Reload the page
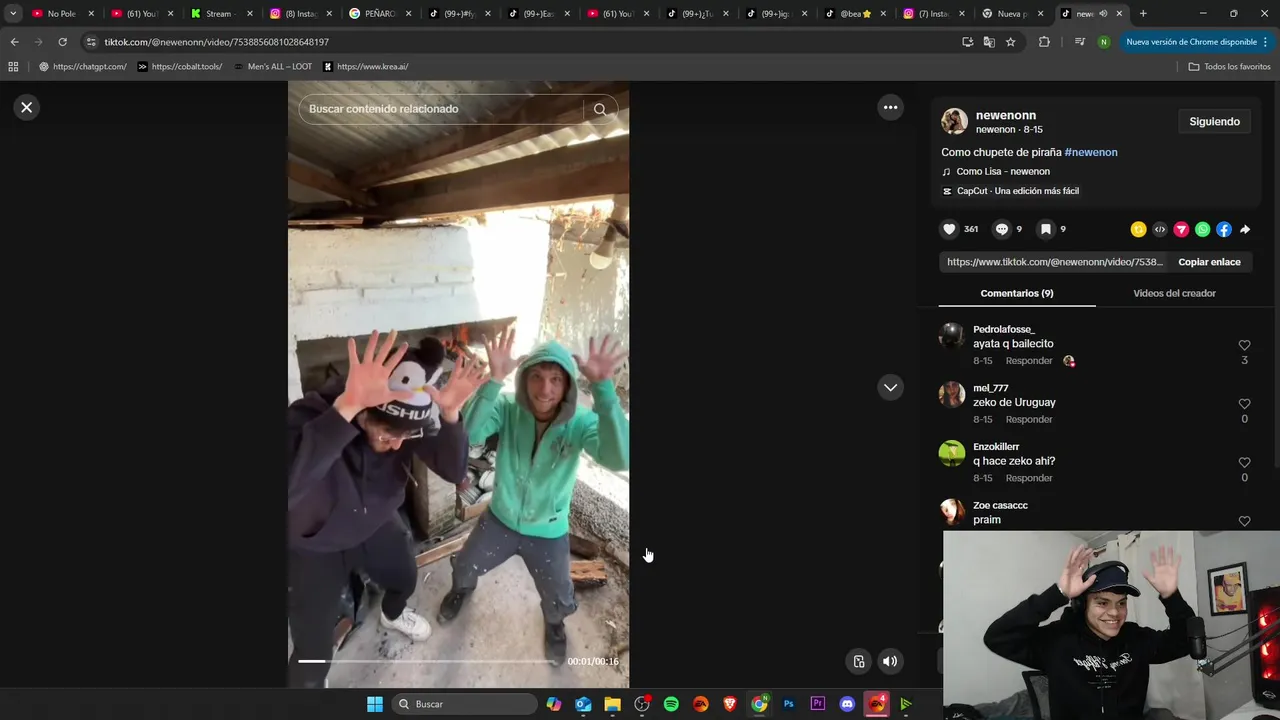Viewport: 1280px width, 720px height. point(62,42)
